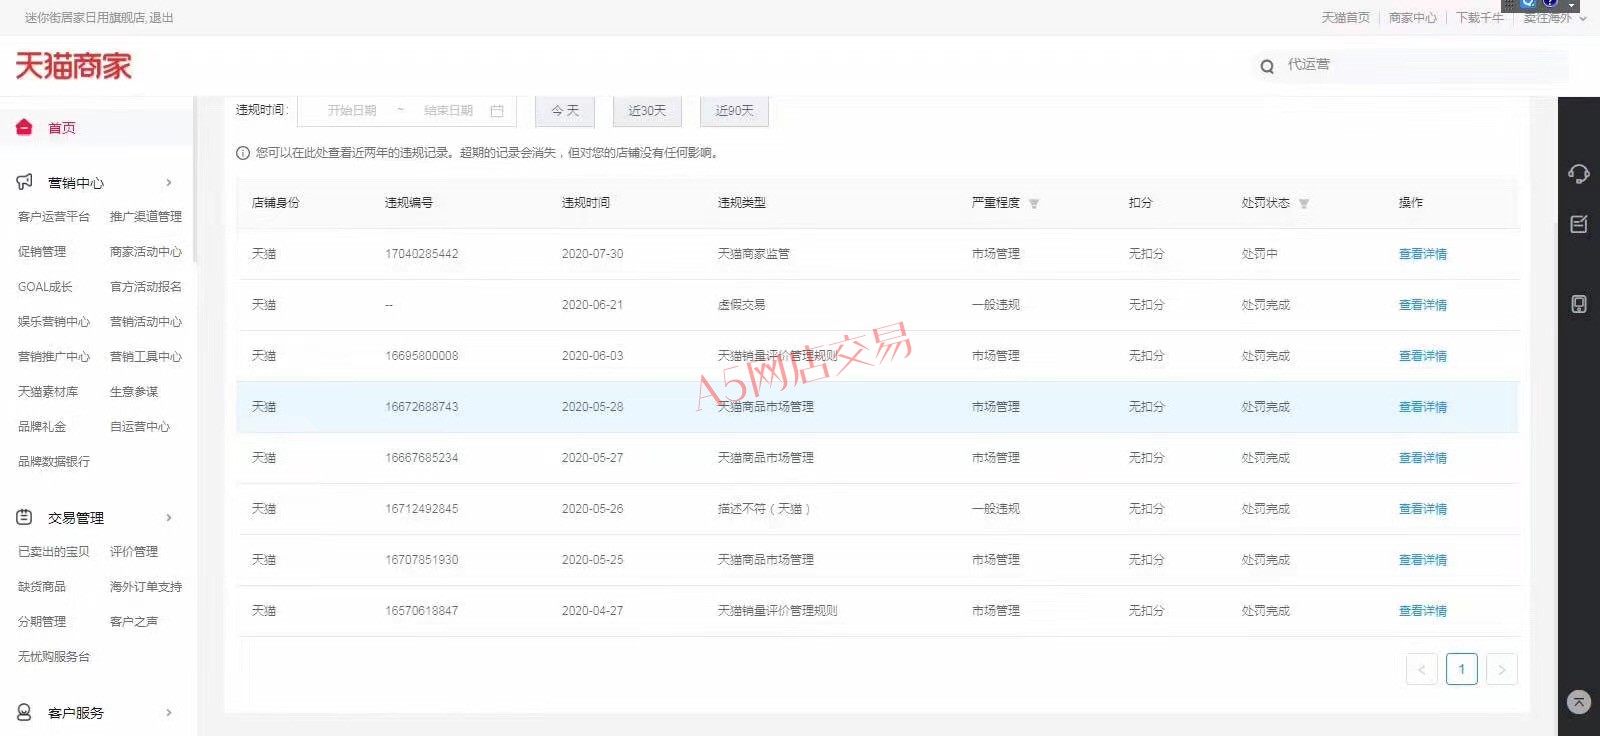Click the customer service person icon
The image size is (1600, 736).
click(x=24, y=712)
